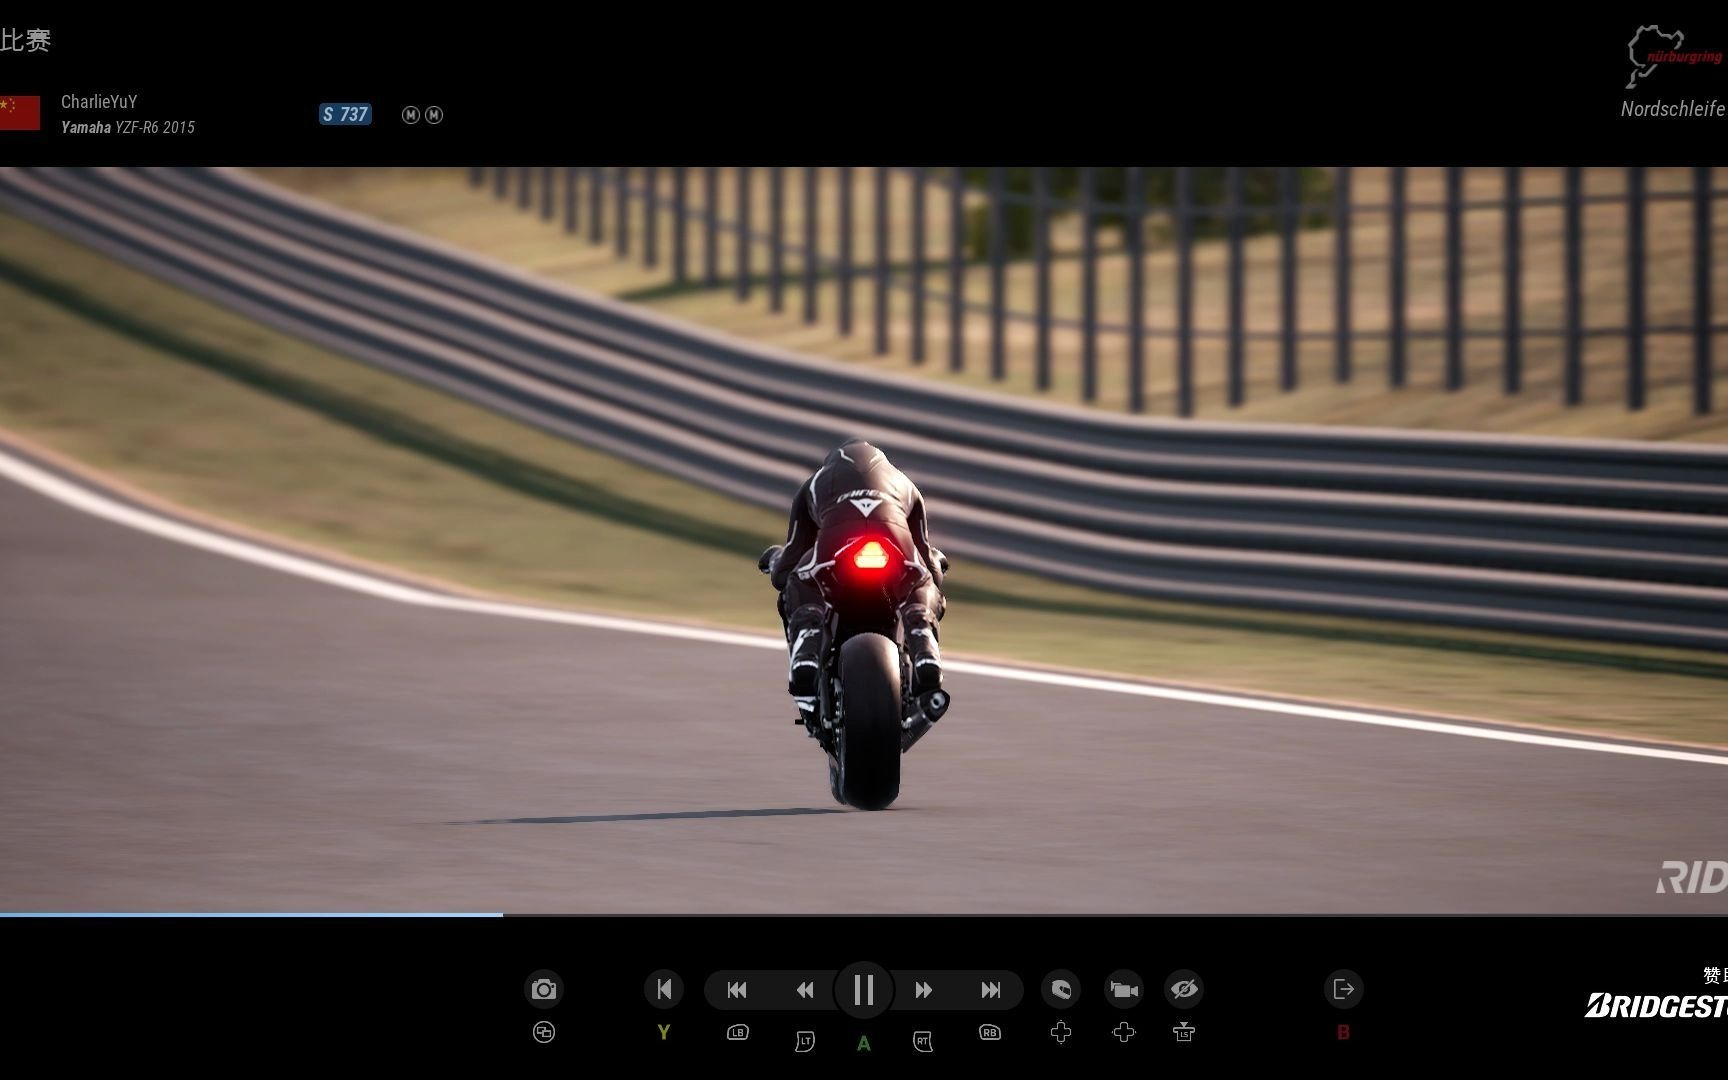Click the replay progress bar
The image size is (1728, 1080).
(x=864, y=914)
